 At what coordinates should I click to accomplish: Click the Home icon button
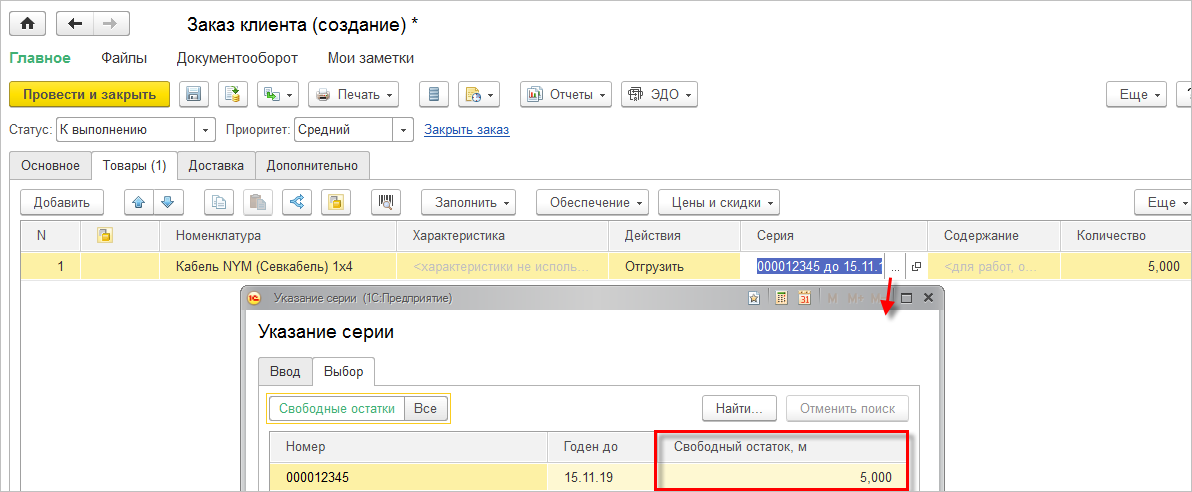(27, 22)
